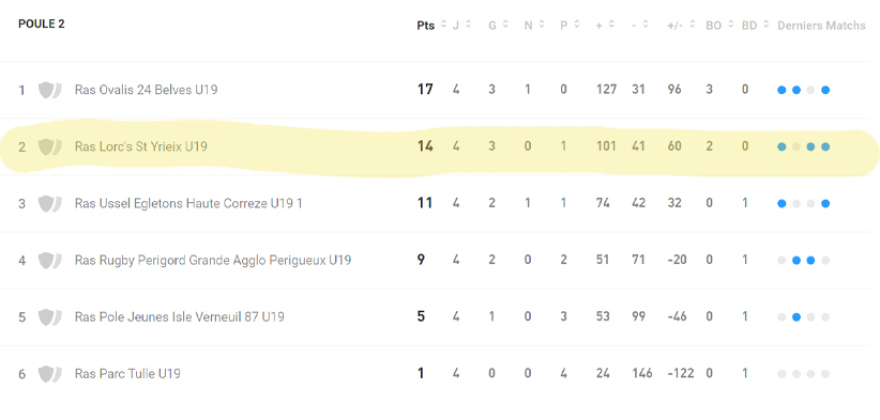Screen dimensions: 880x420
Task: Click the Ras Lorc's St Yrieix crest icon
Action: point(48,147)
